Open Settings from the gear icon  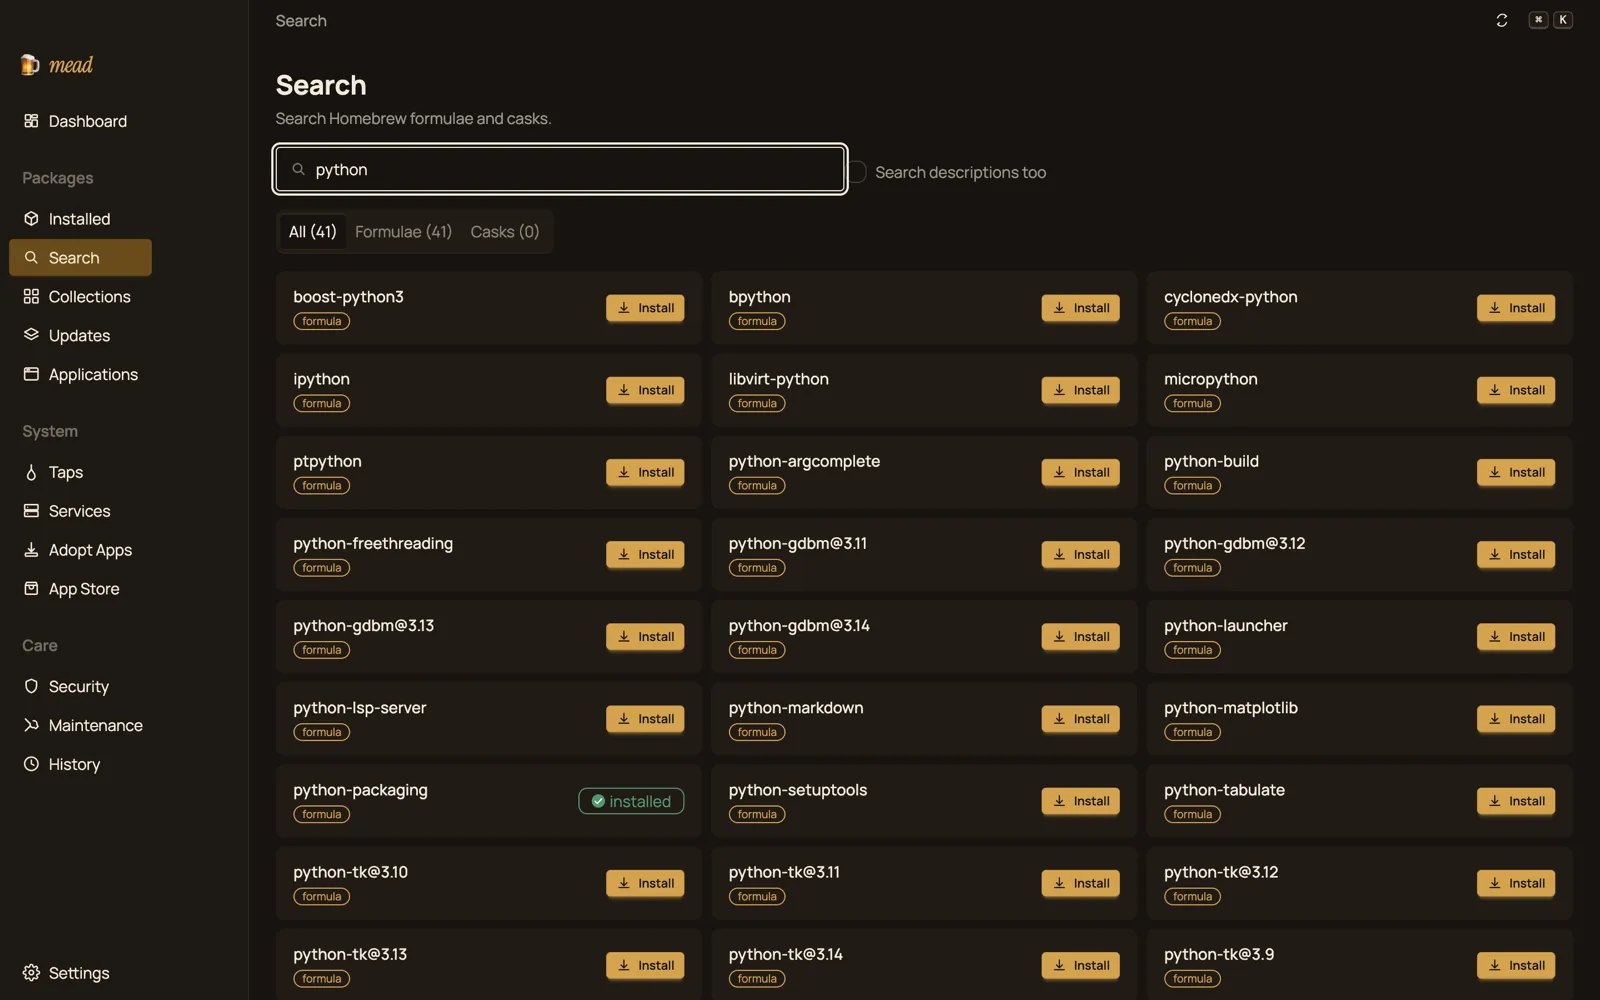click(31, 973)
